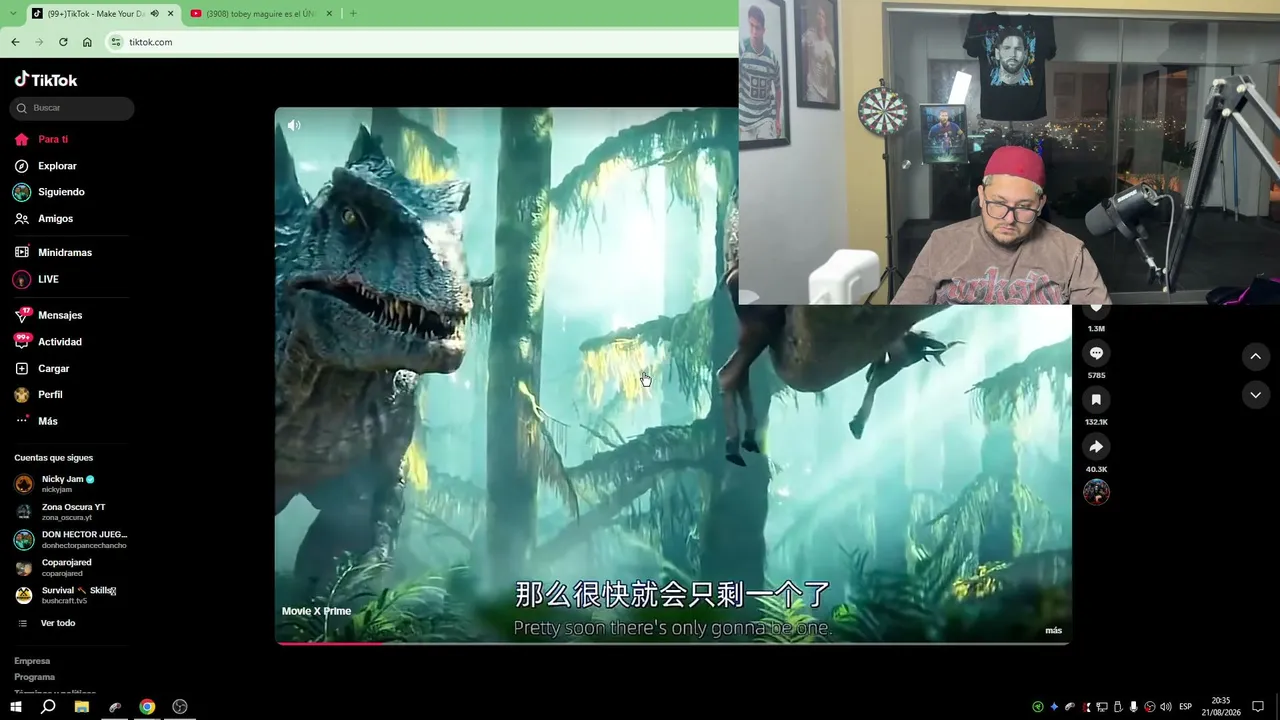Screen dimensions: 1280x720
Task: Open the Siguiendo feed
Action: click(x=50, y=192)
